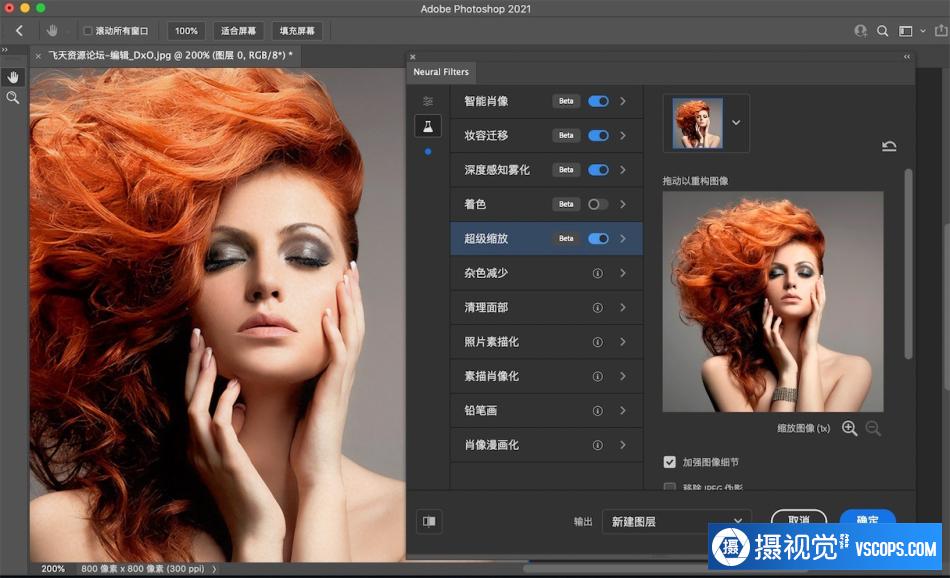This screenshot has width=950, height=578.
Task: Download 杂色减少 filter cloud icon
Action: coord(597,273)
